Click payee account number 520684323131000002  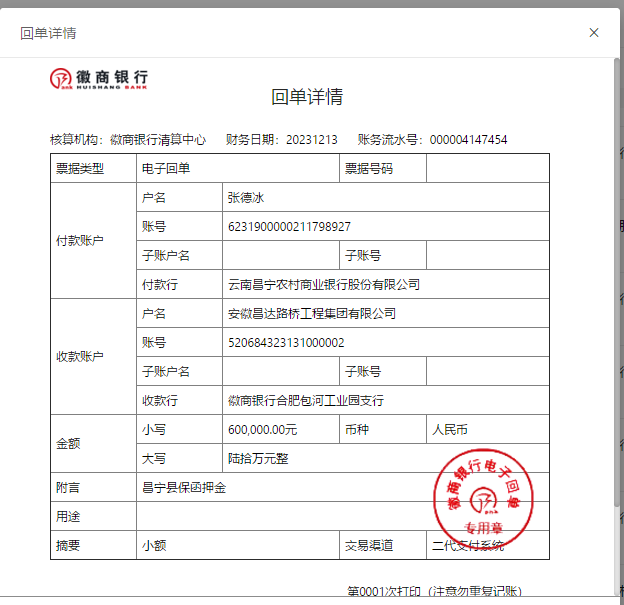coord(286,343)
